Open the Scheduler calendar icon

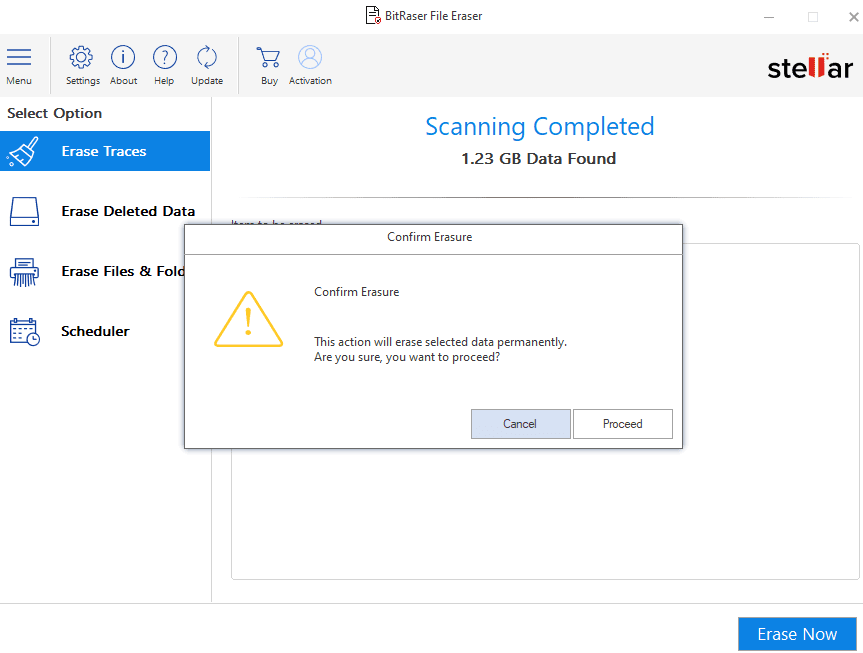24,331
